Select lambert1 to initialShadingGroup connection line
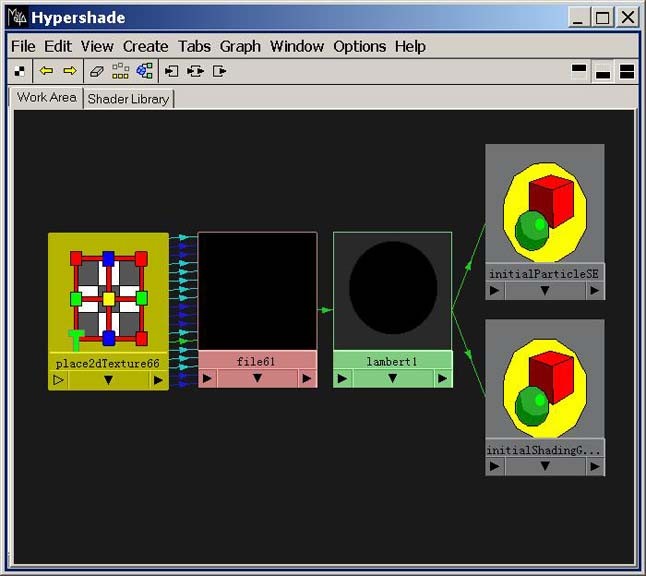This screenshot has height=576, width=646. 468,353
